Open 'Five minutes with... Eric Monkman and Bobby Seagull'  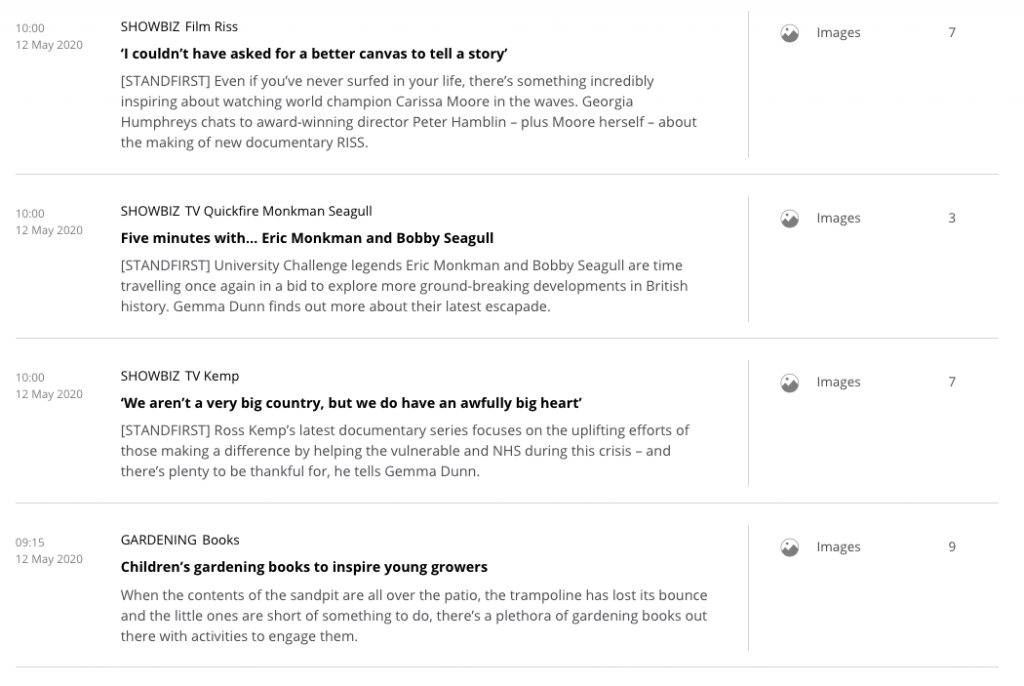307,238
